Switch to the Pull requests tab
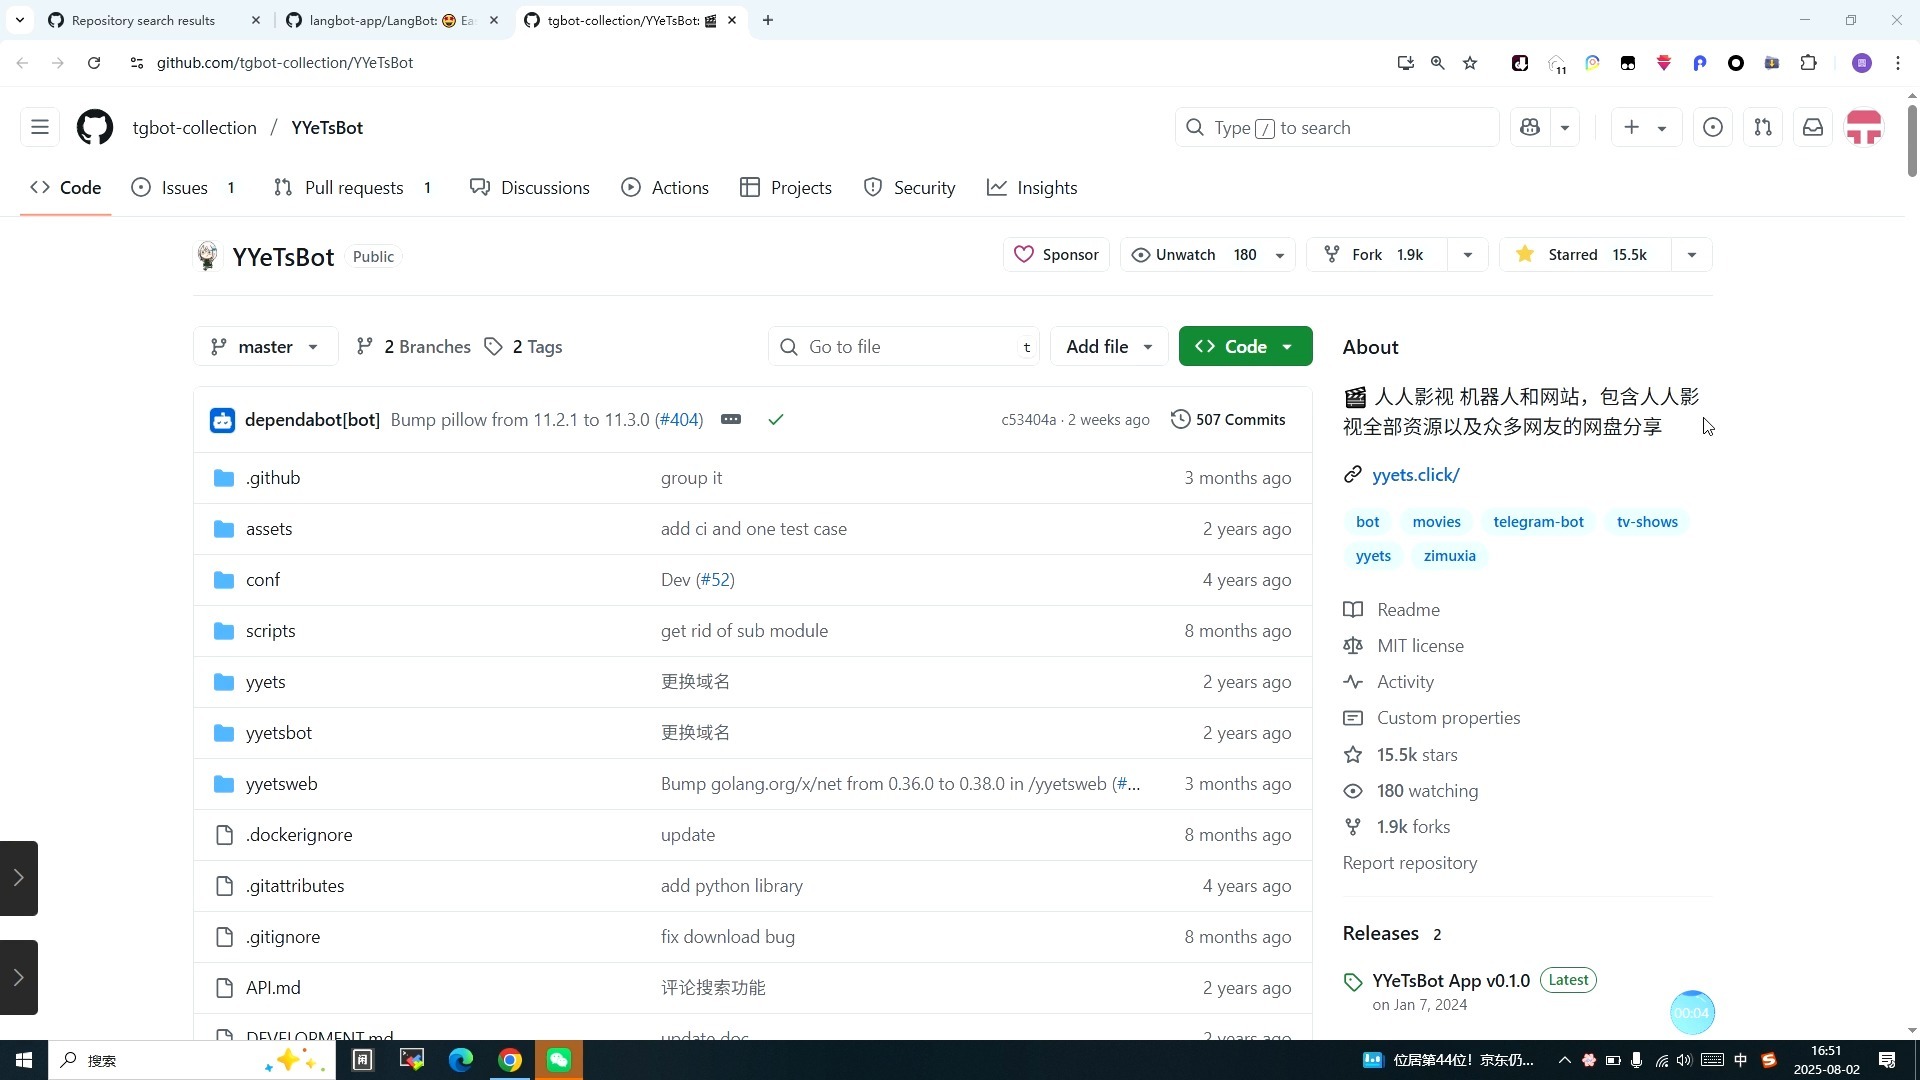 pyautogui.click(x=353, y=188)
